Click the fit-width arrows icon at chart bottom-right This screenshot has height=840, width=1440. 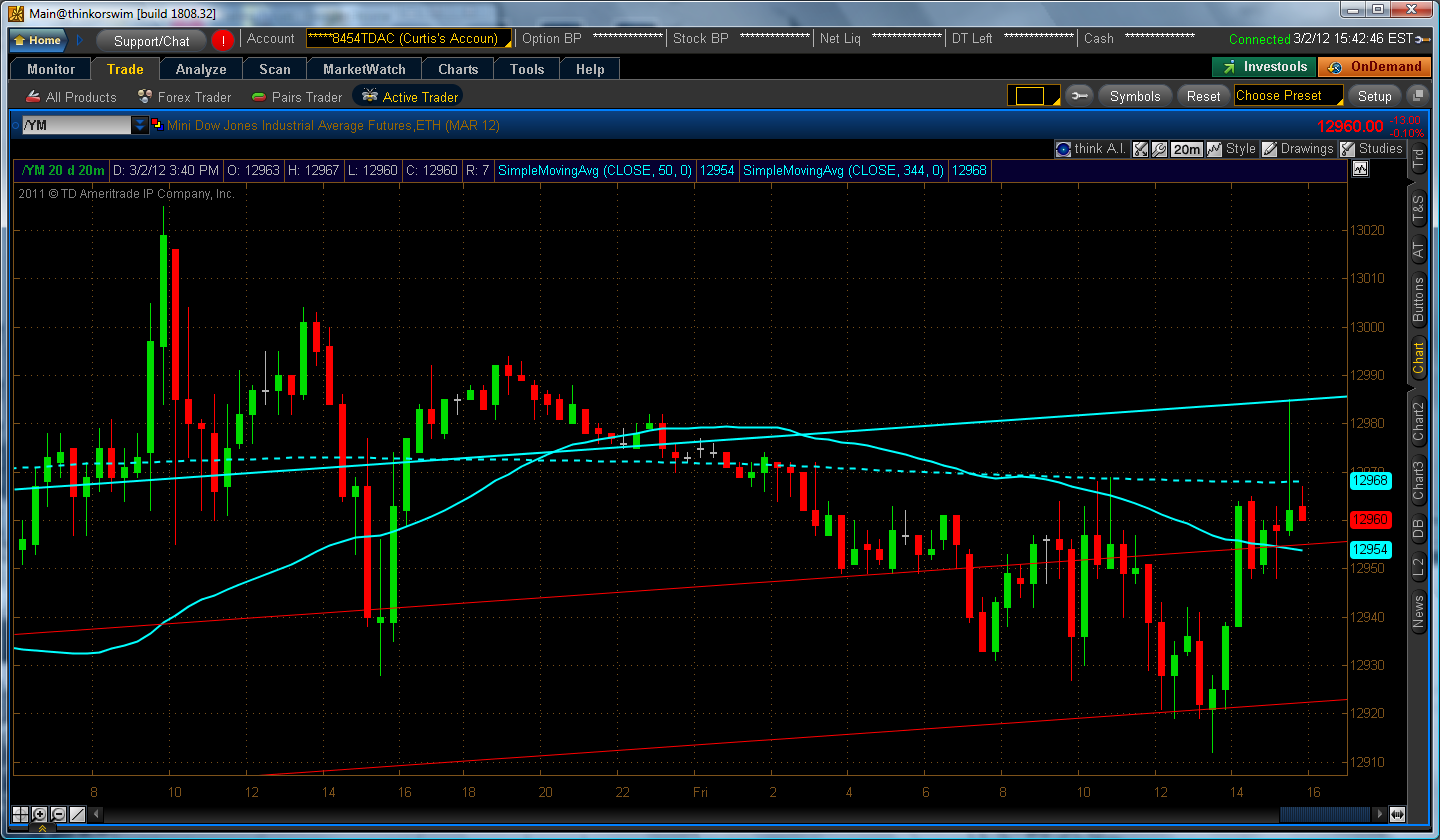pos(1397,814)
